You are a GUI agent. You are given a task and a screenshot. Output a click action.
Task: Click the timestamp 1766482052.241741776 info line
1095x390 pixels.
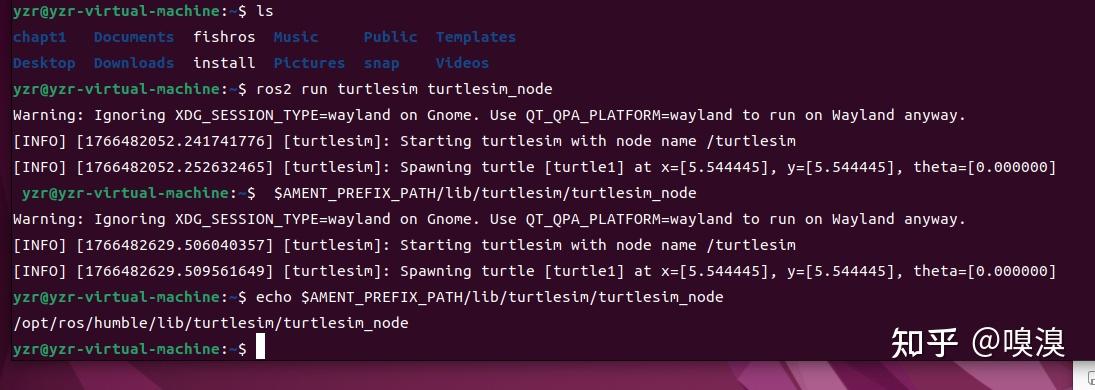click(404, 141)
